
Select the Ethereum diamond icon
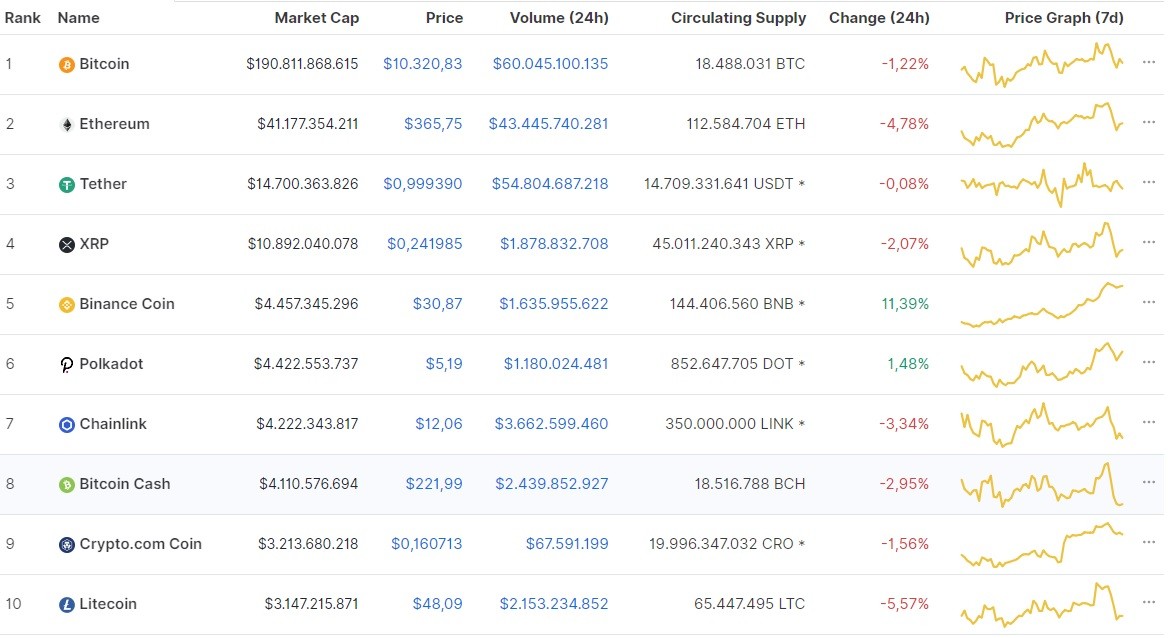tap(66, 124)
